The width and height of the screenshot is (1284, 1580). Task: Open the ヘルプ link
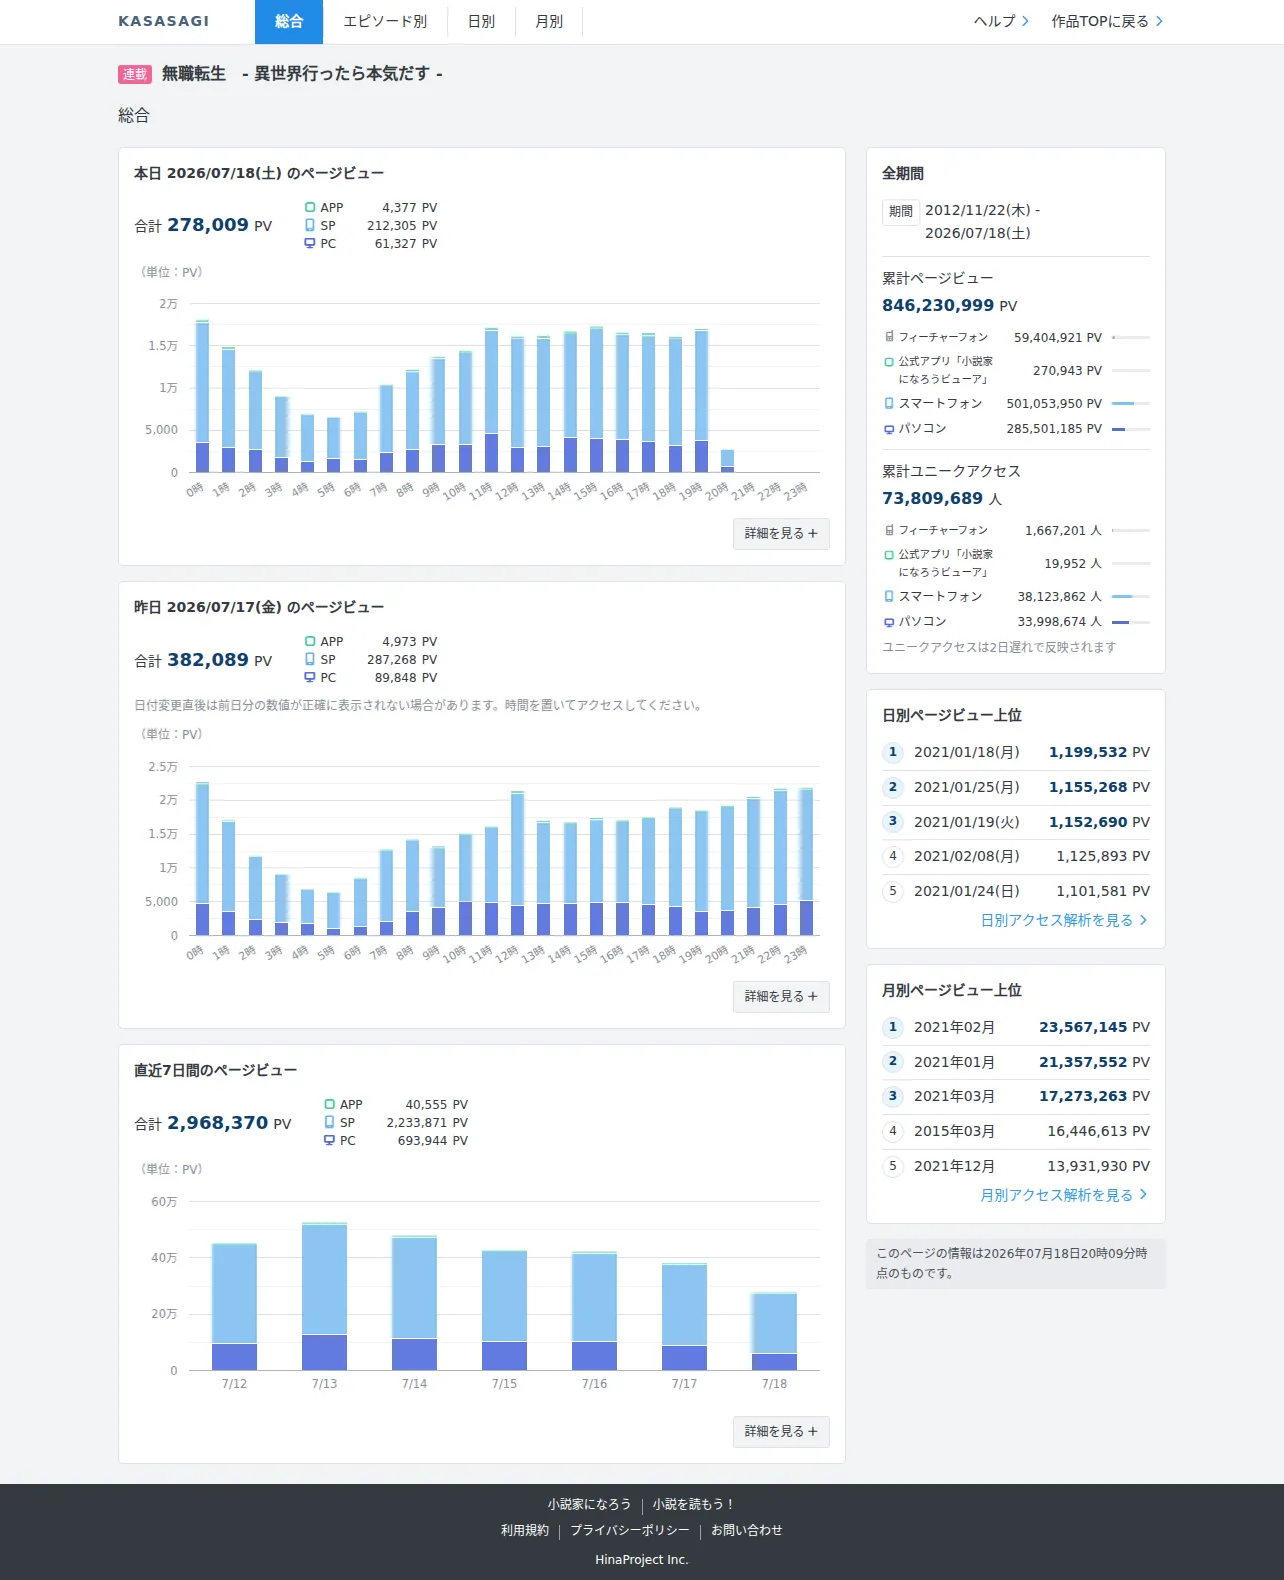pyautogui.click(x=1001, y=21)
